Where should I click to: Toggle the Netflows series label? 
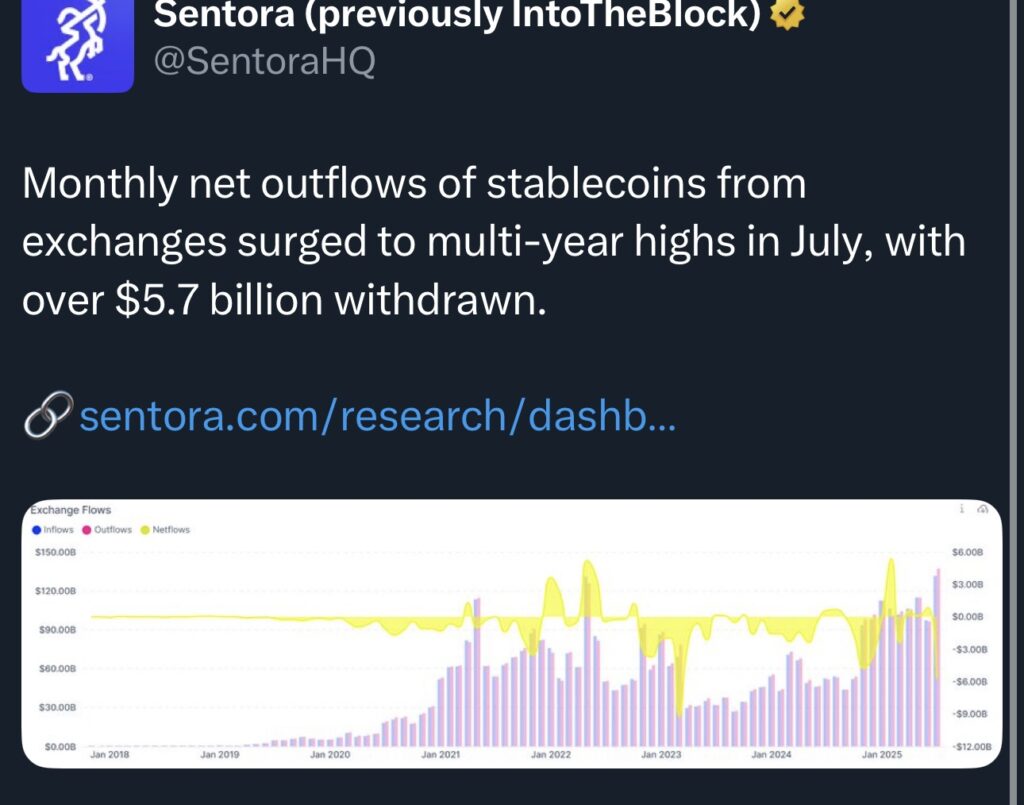(x=171, y=529)
